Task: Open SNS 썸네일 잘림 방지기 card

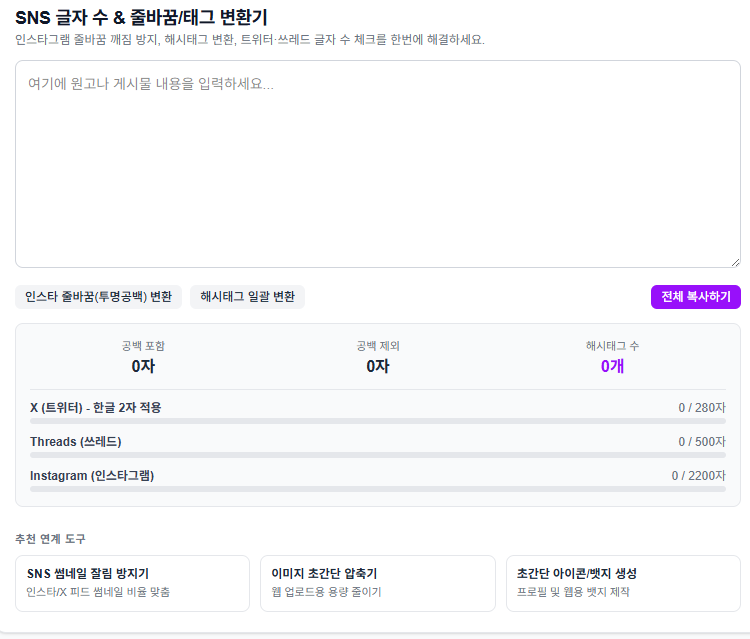Action: (132, 583)
